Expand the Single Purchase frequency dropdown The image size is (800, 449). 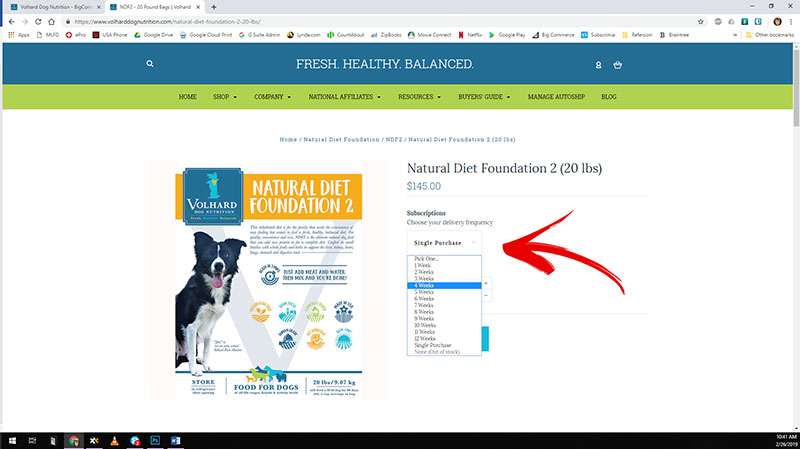pyautogui.click(x=445, y=242)
